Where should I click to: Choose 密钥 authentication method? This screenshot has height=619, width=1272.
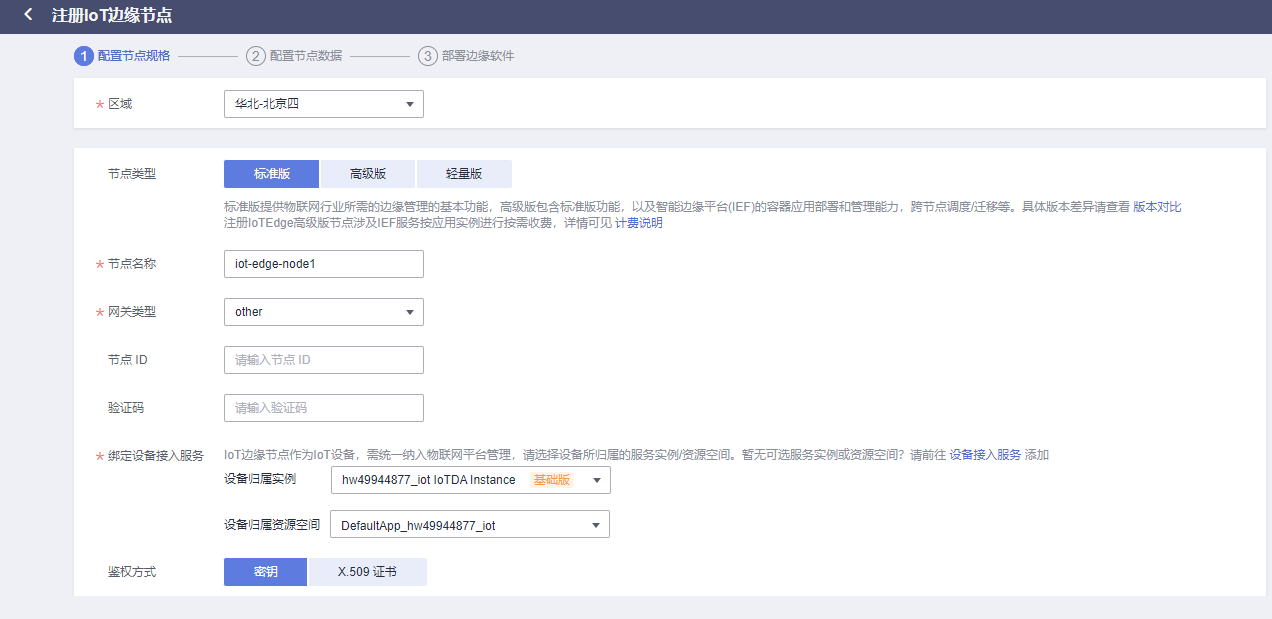coord(265,572)
